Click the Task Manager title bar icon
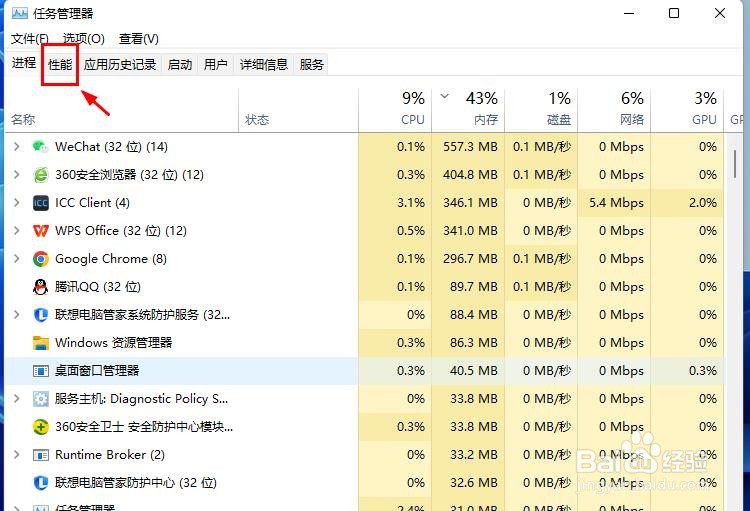 20,13
